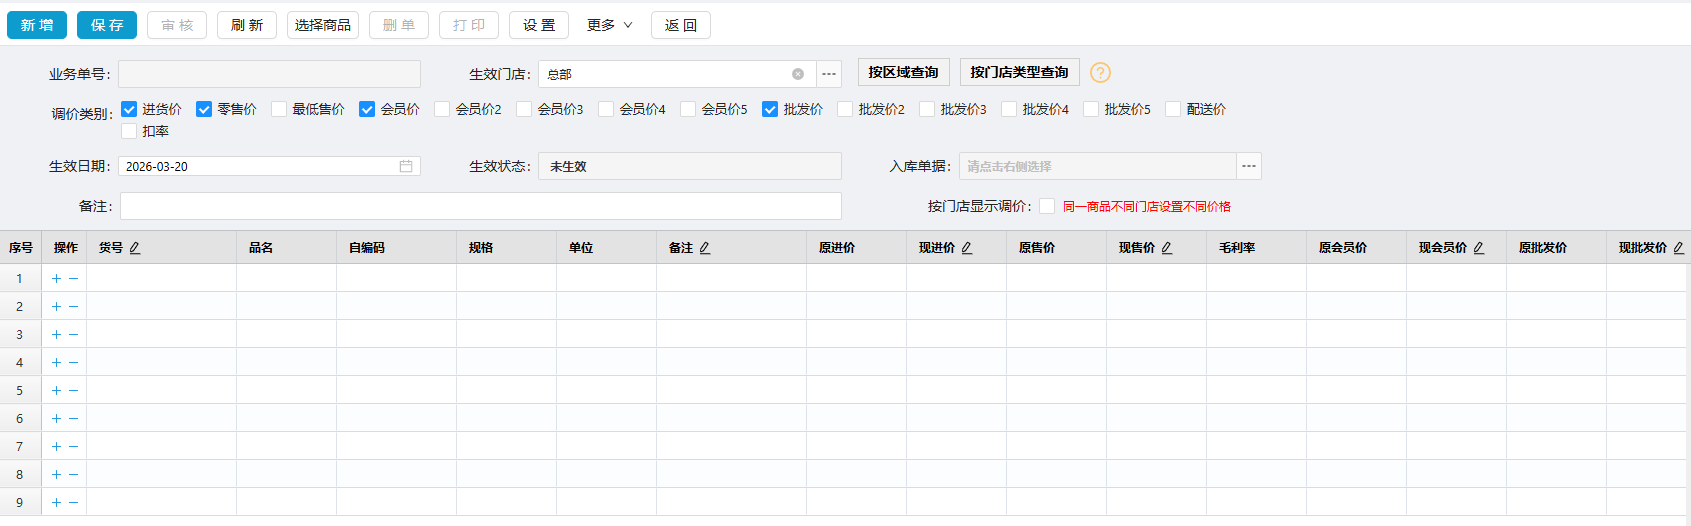Click the plus icon in row 1
This screenshot has height=526, width=1691.
coord(56,279)
